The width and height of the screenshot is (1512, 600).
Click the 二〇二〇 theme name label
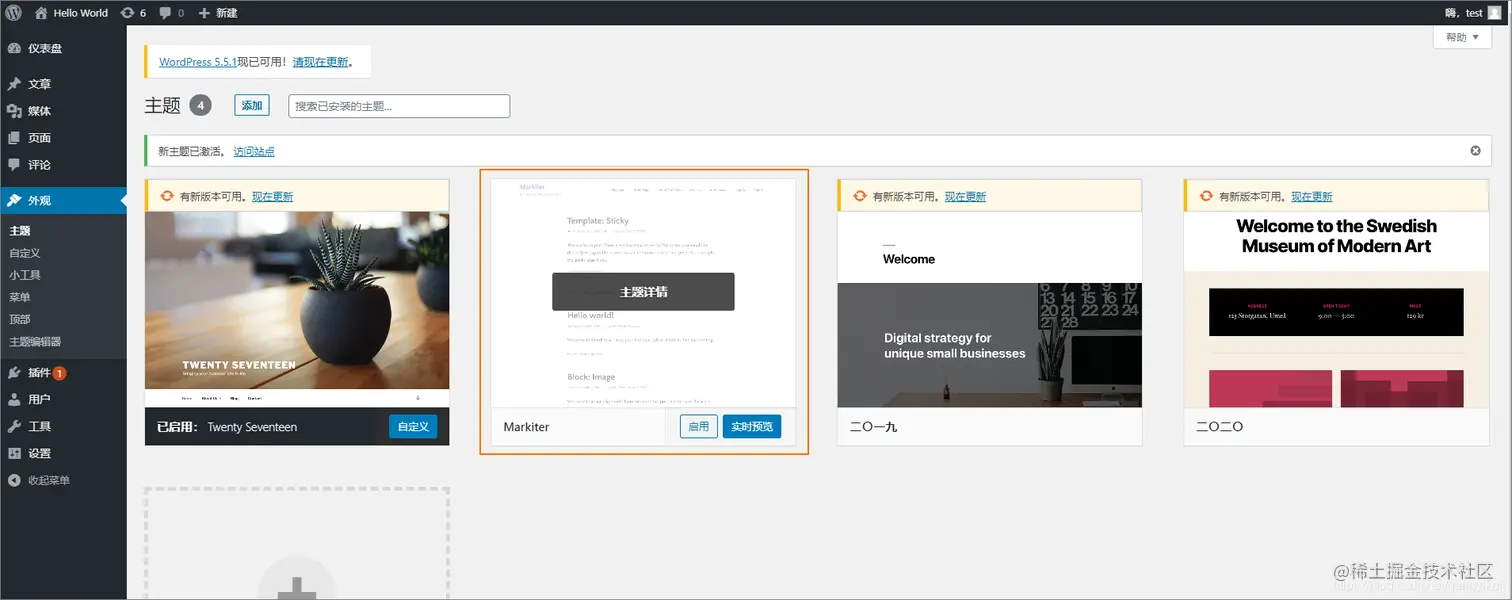pyautogui.click(x=1220, y=427)
